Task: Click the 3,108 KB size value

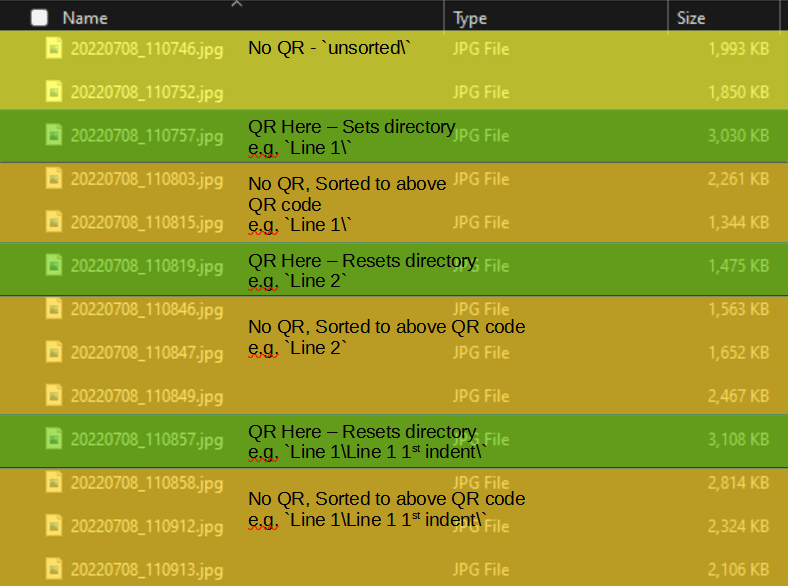Action: coord(738,439)
